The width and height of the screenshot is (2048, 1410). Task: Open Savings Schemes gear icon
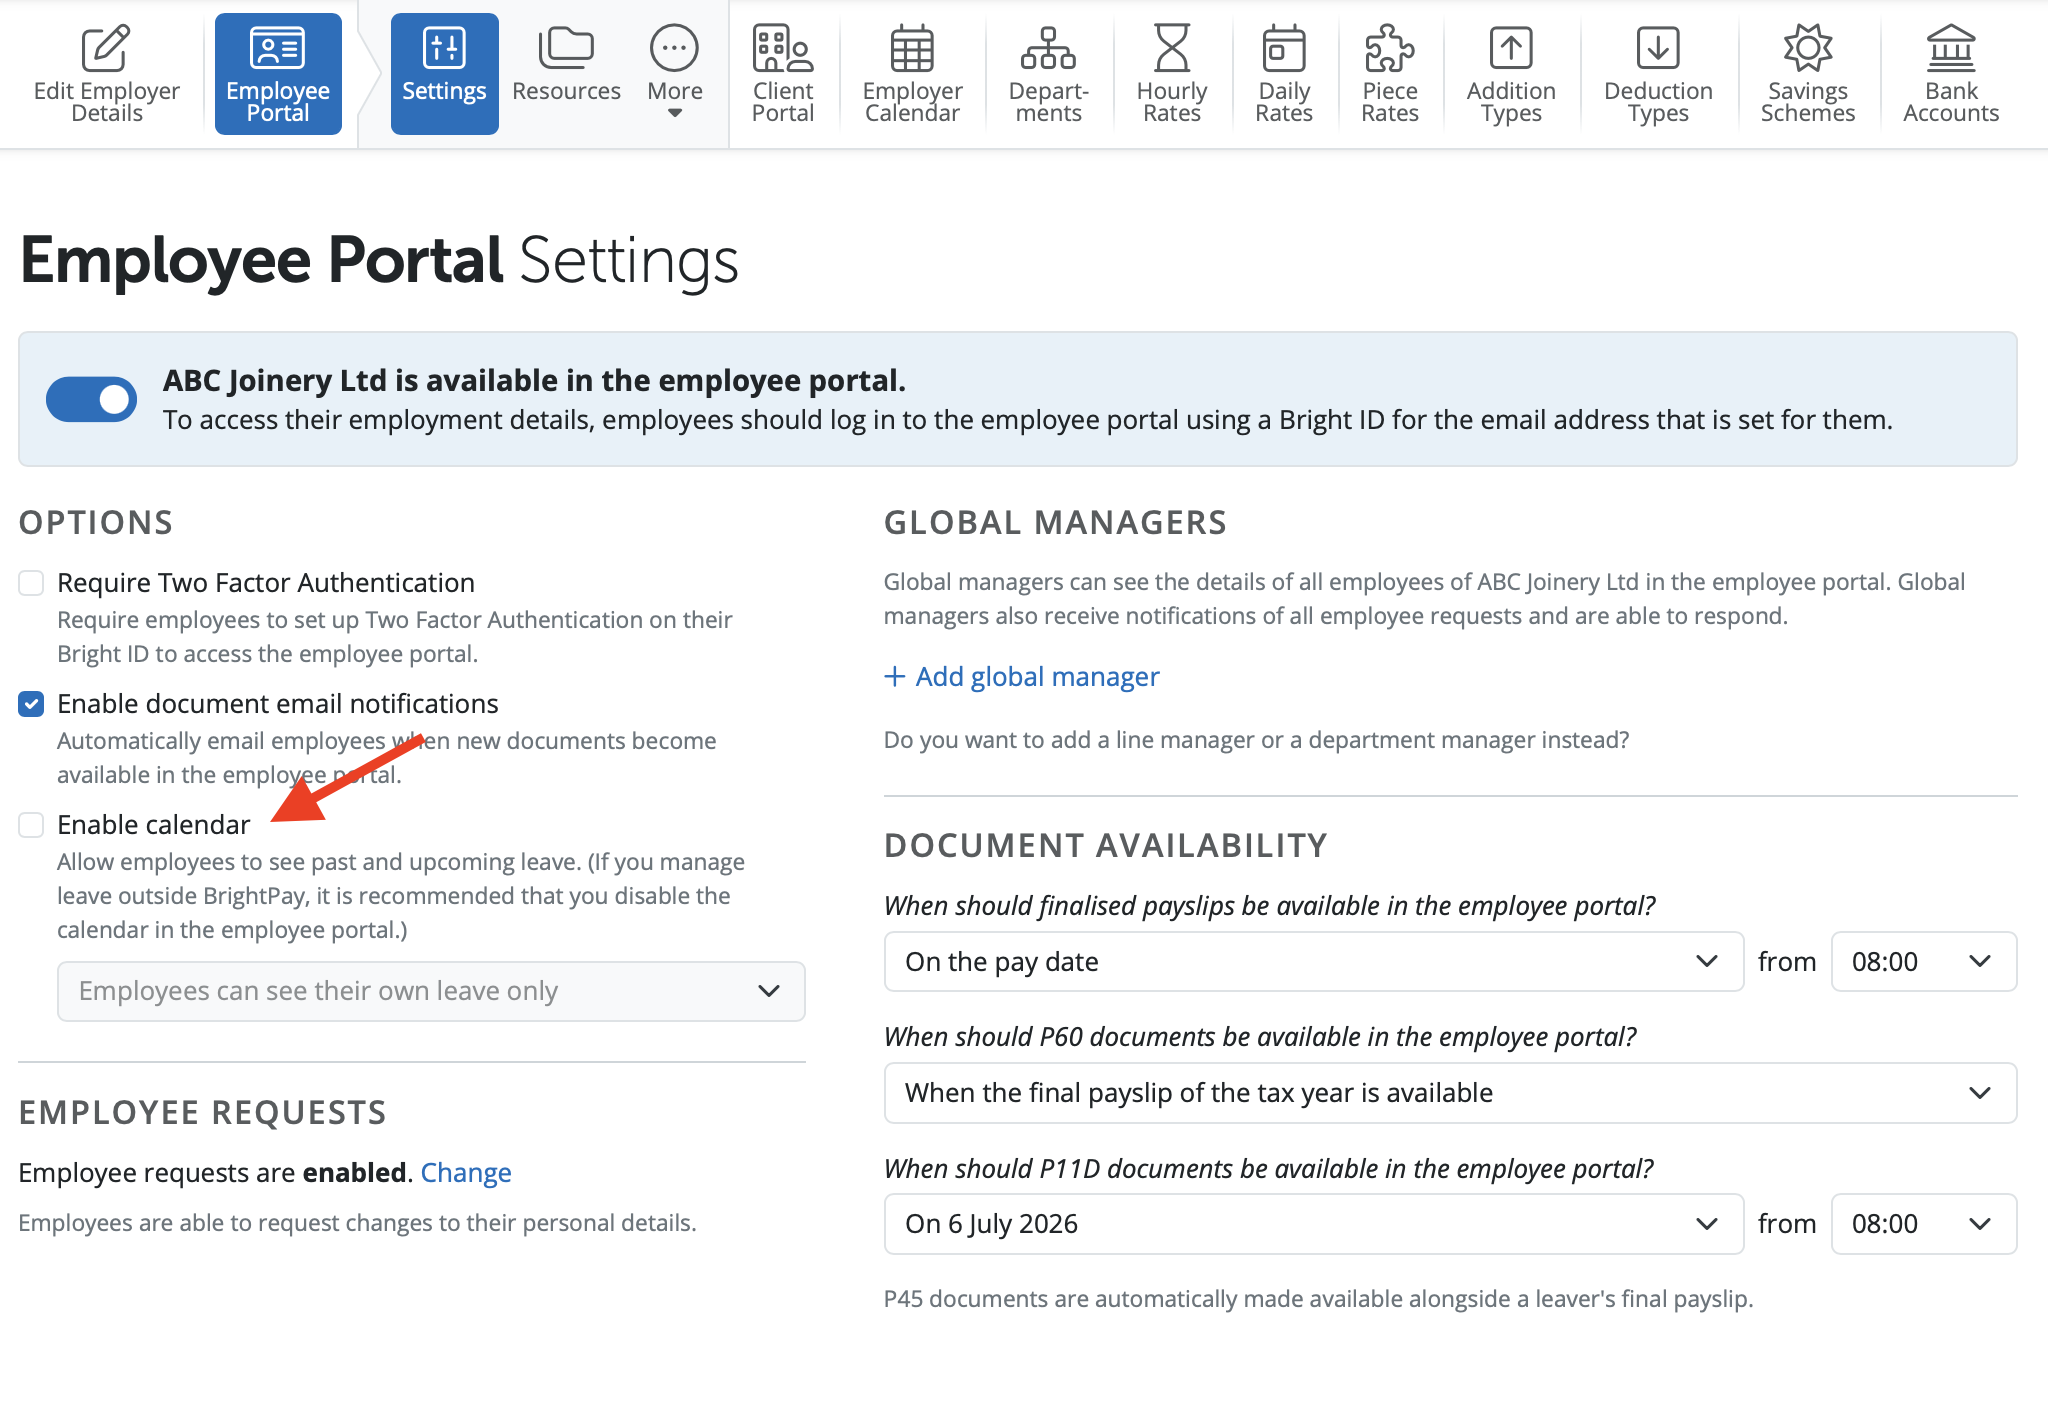pyautogui.click(x=1807, y=49)
